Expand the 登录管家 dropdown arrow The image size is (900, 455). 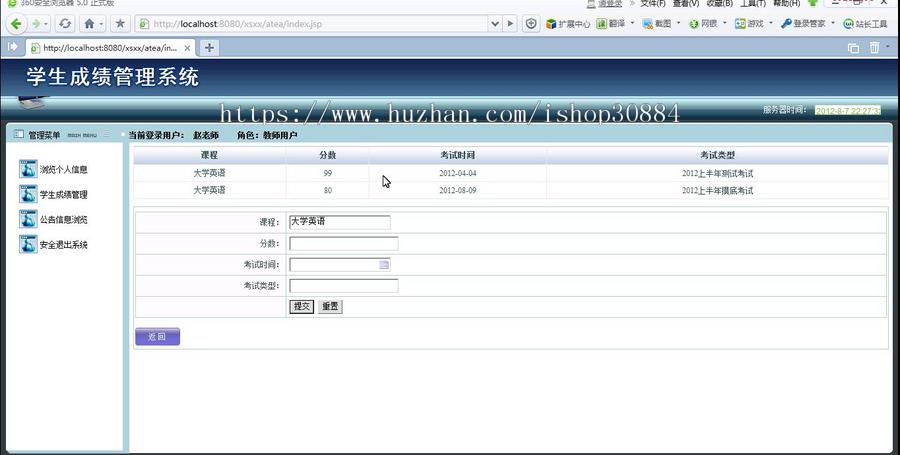(x=833, y=24)
